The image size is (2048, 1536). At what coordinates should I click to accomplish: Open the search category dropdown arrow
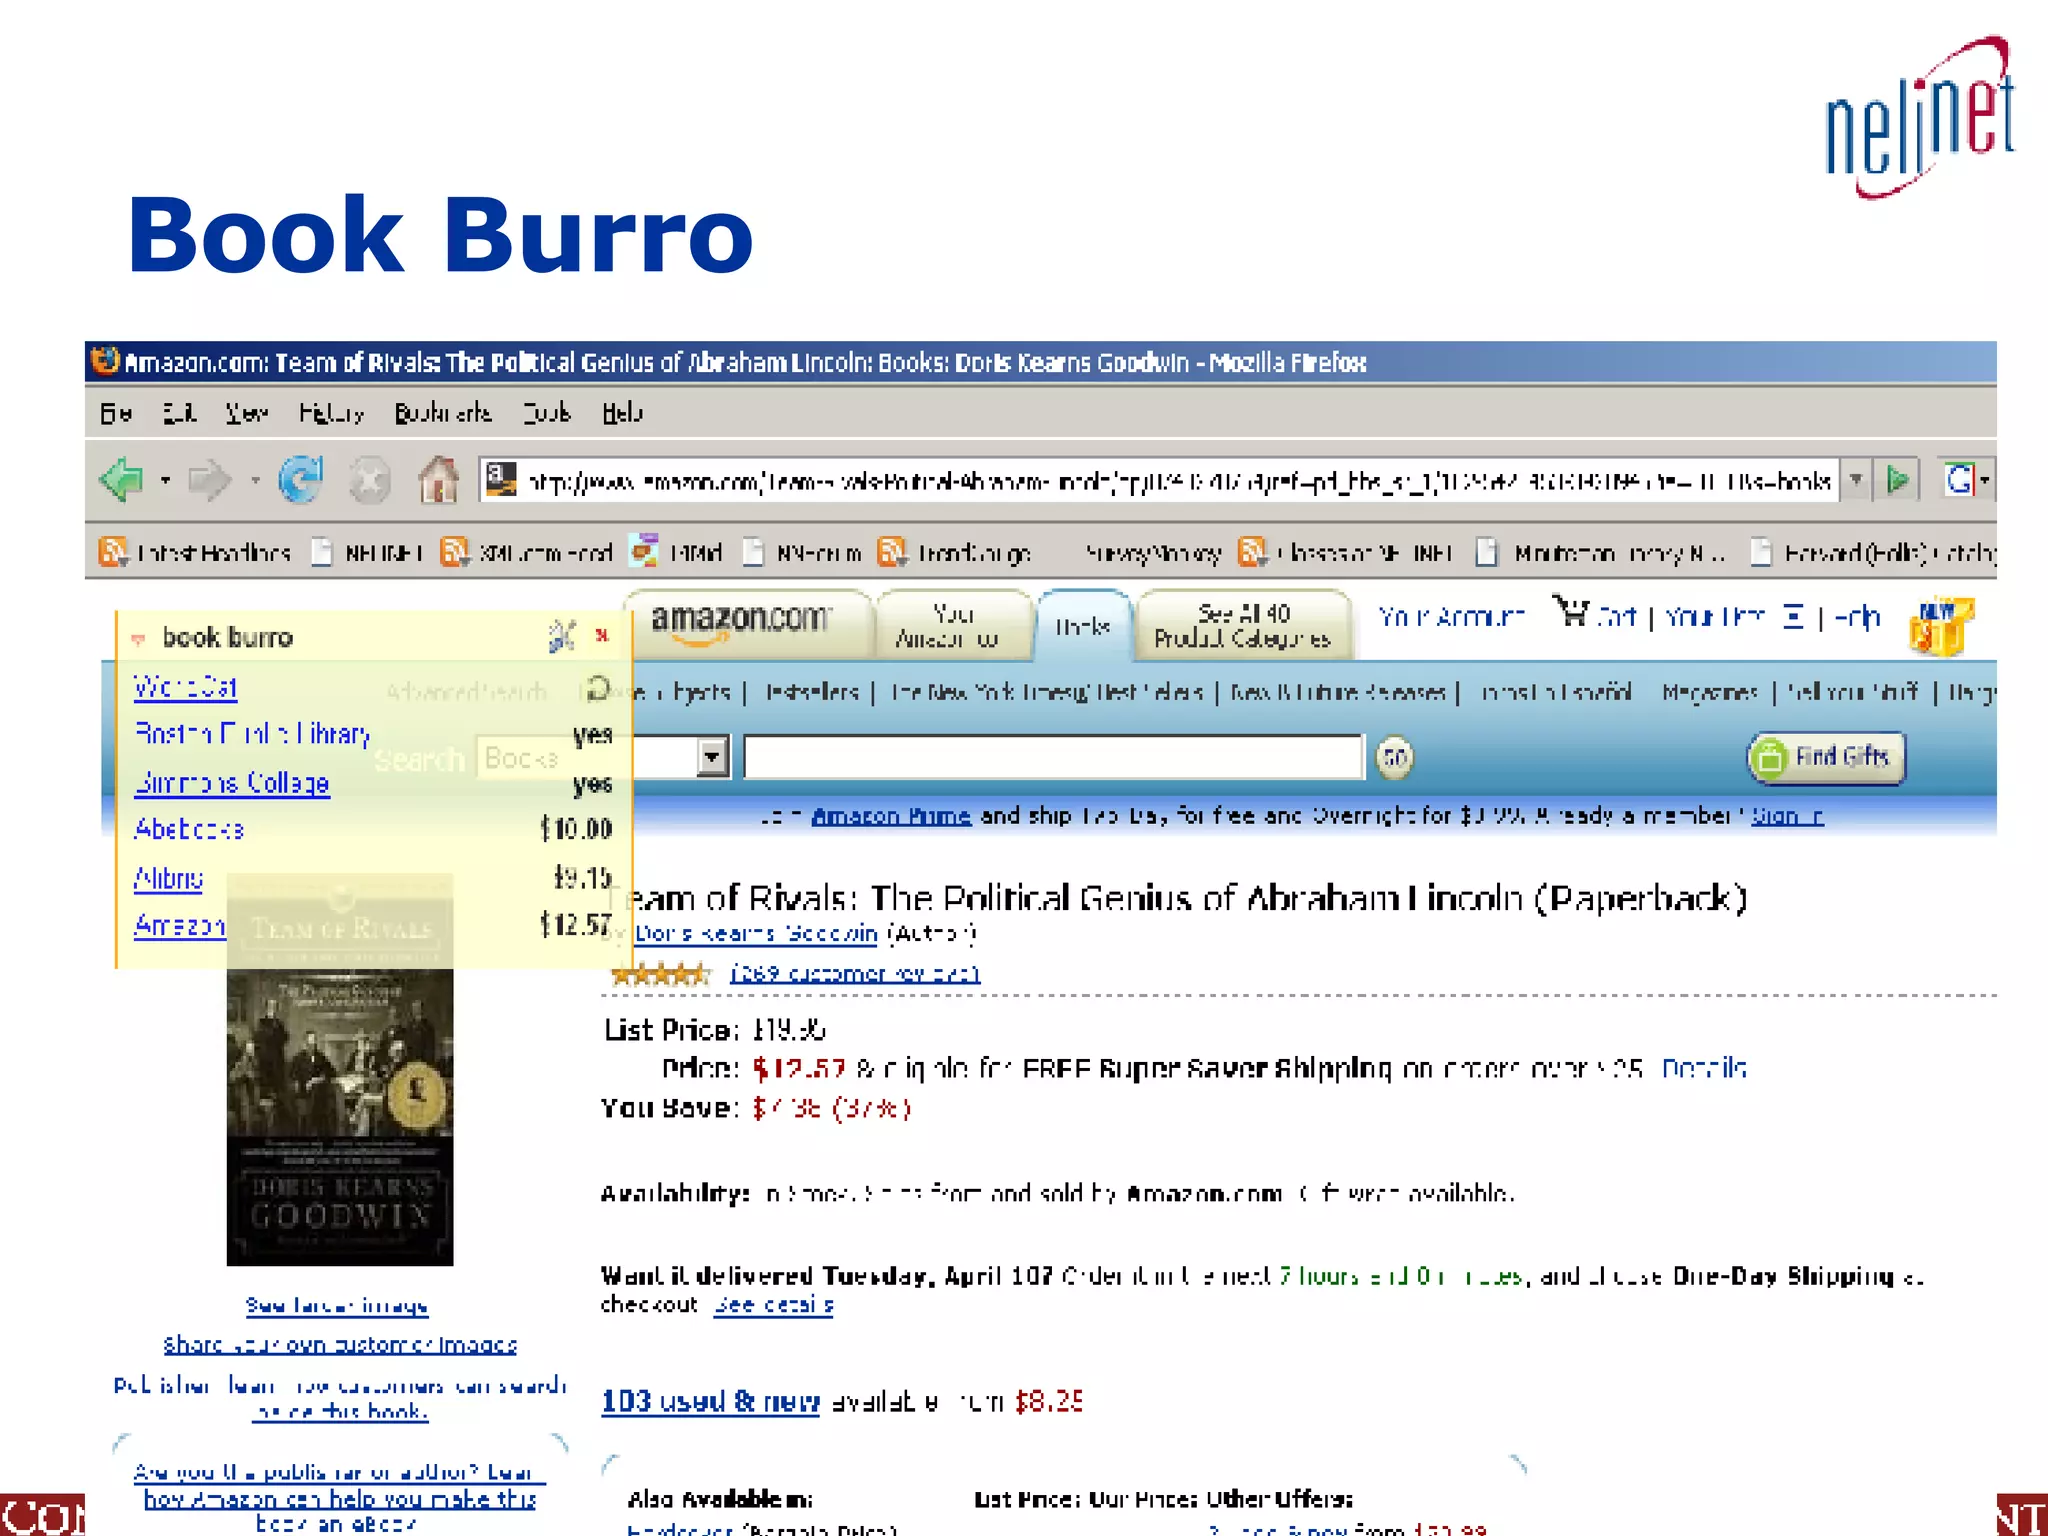[x=712, y=757]
